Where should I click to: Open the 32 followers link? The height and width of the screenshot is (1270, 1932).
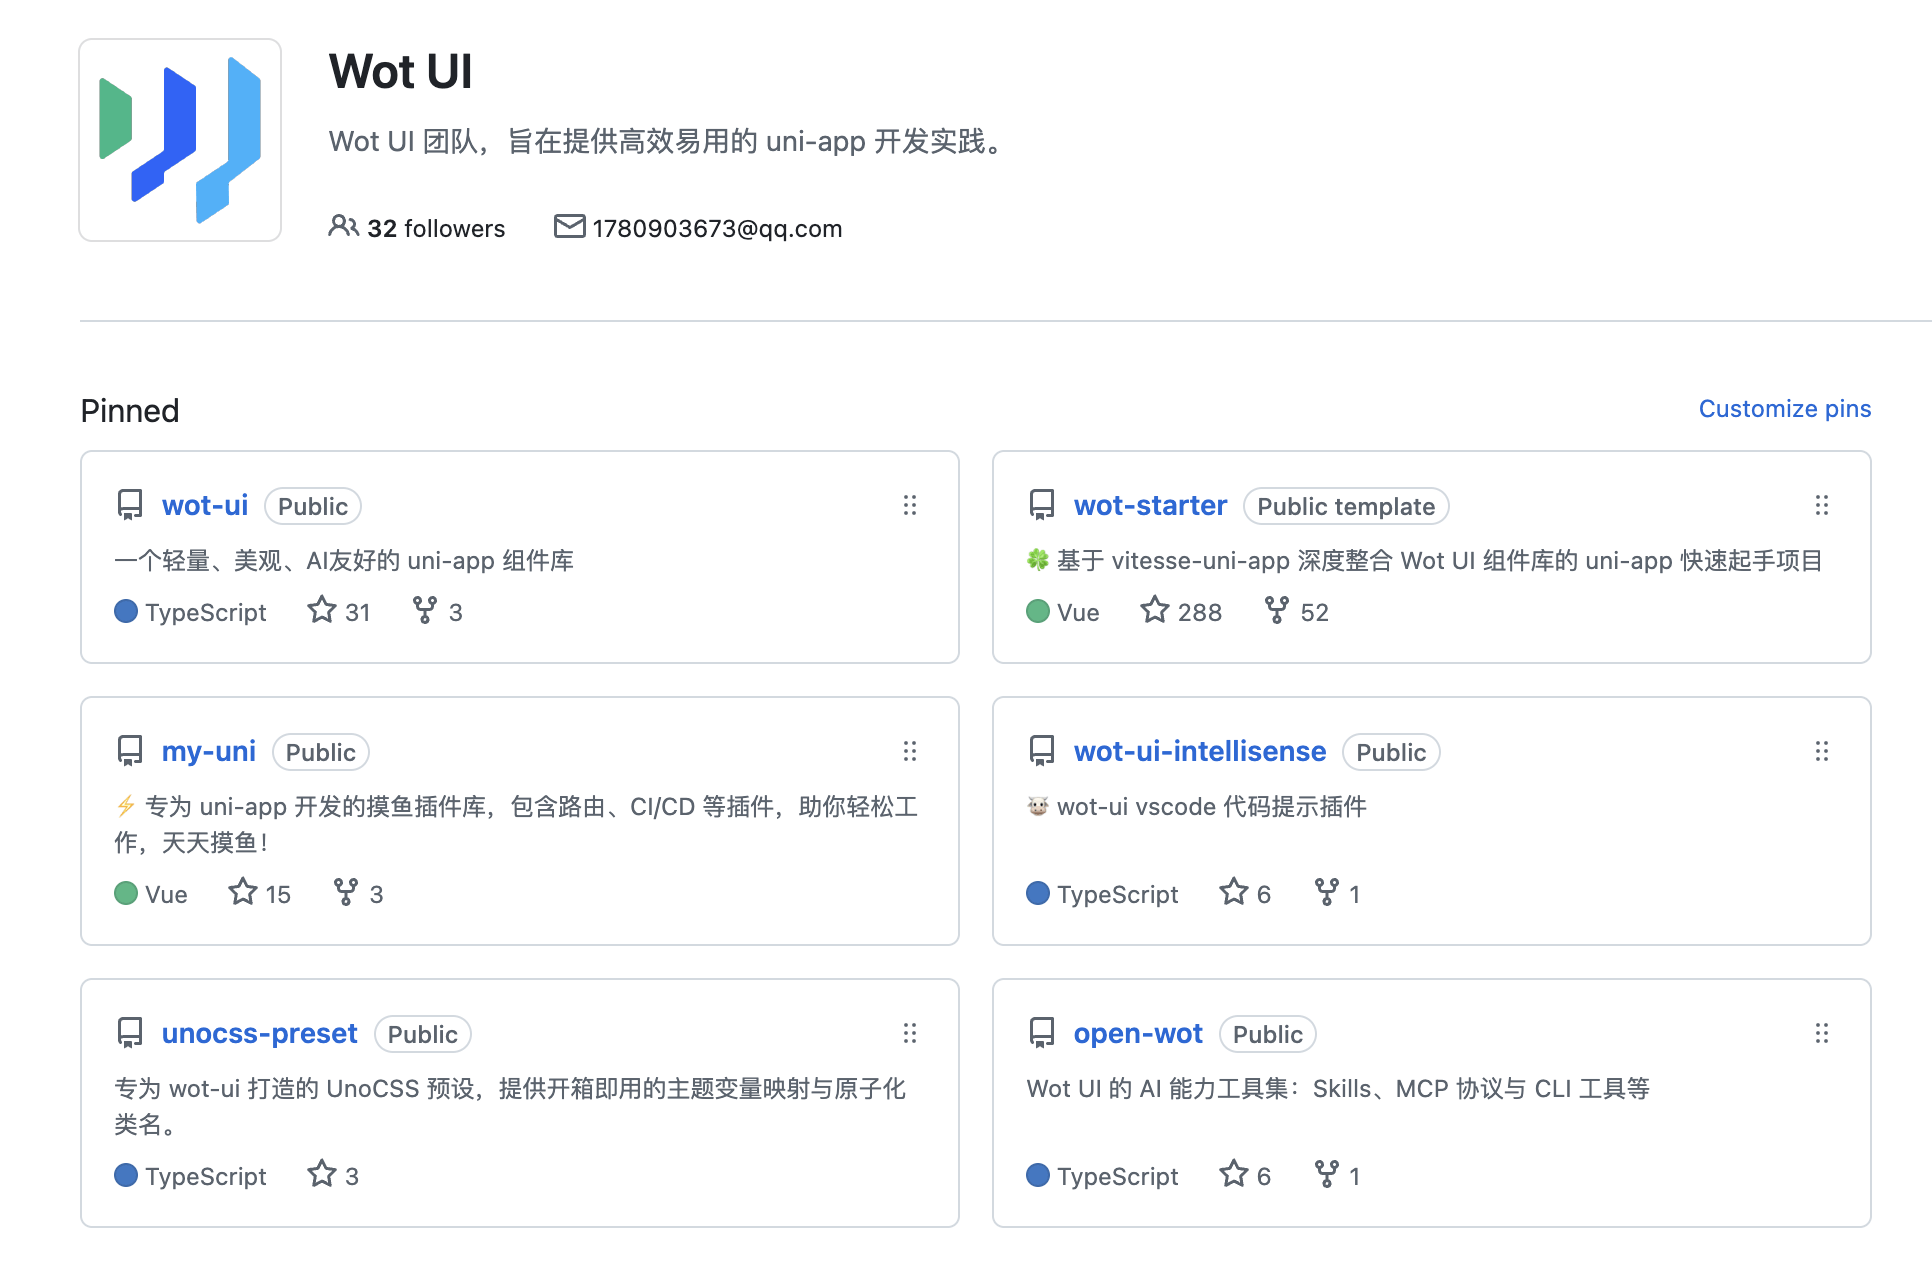click(x=418, y=228)
